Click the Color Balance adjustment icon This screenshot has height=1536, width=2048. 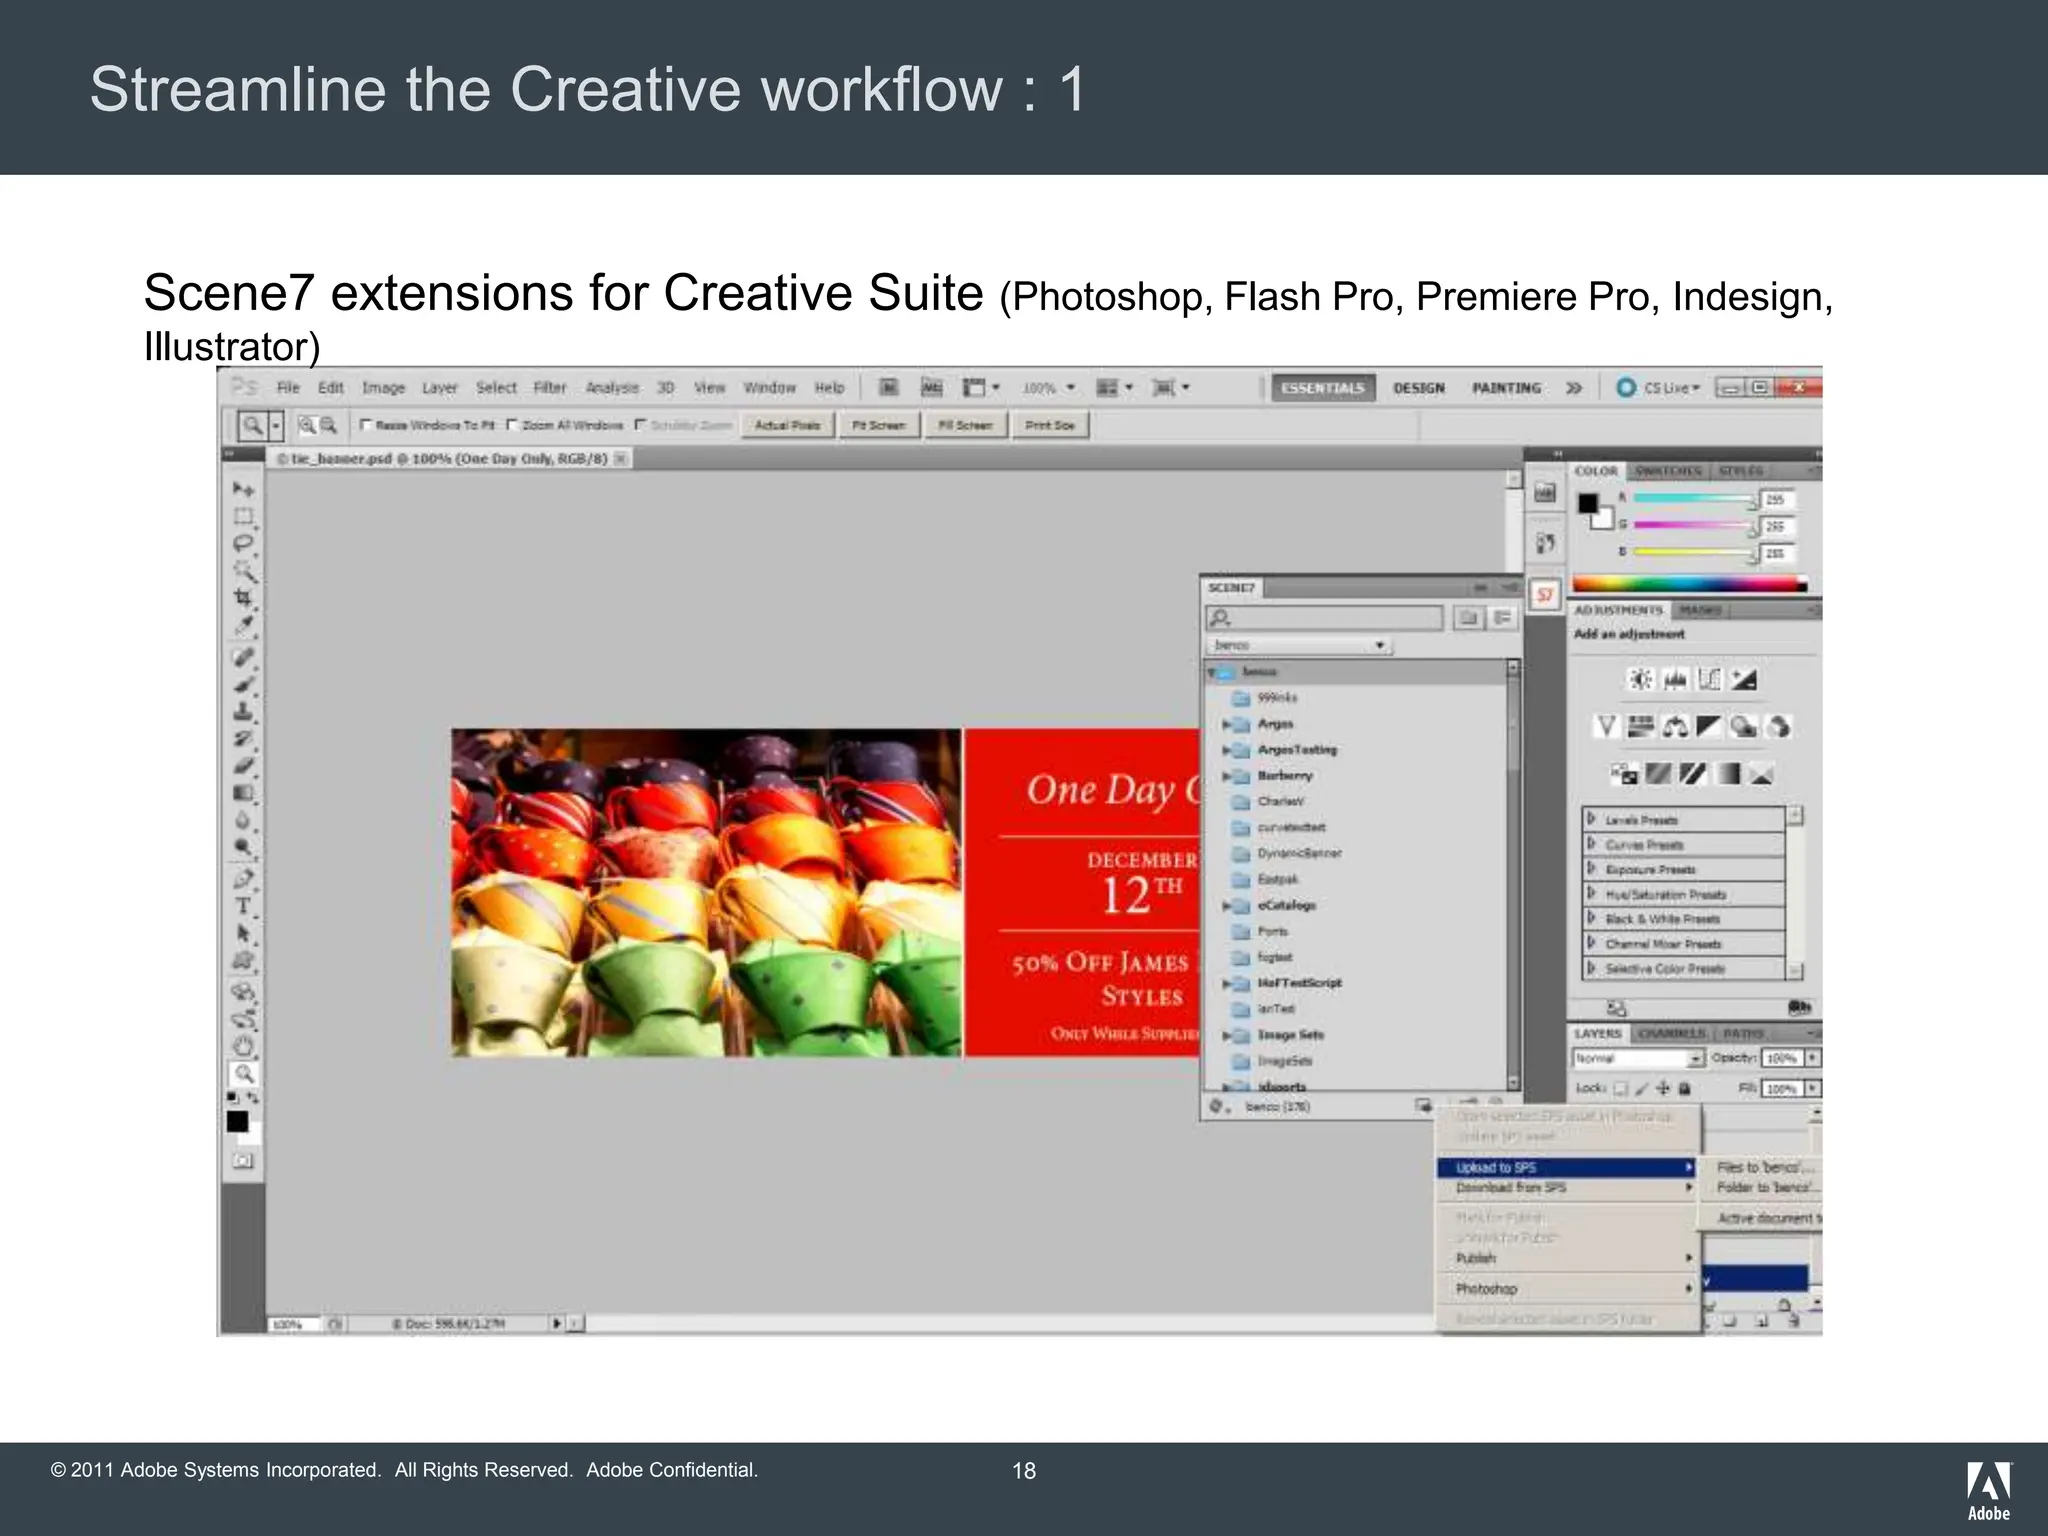point(1675,726)
